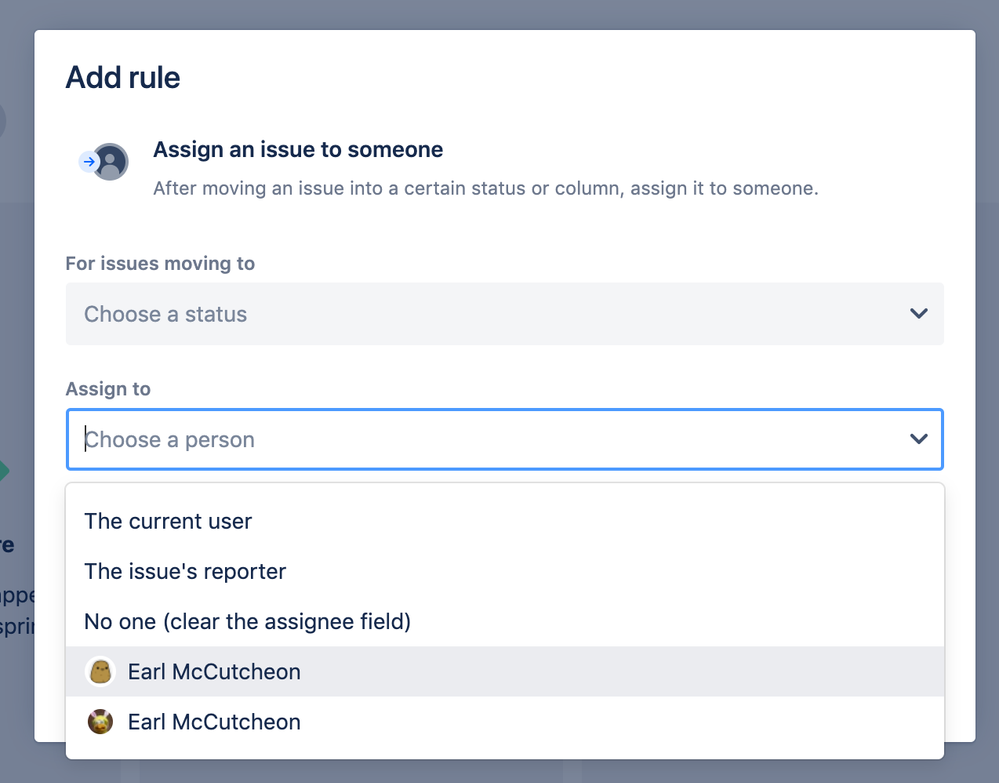Click the dark brown avatar beside Earl McCutcheon
The width and height of the screenshot is (999, 783).
(101, 722)
